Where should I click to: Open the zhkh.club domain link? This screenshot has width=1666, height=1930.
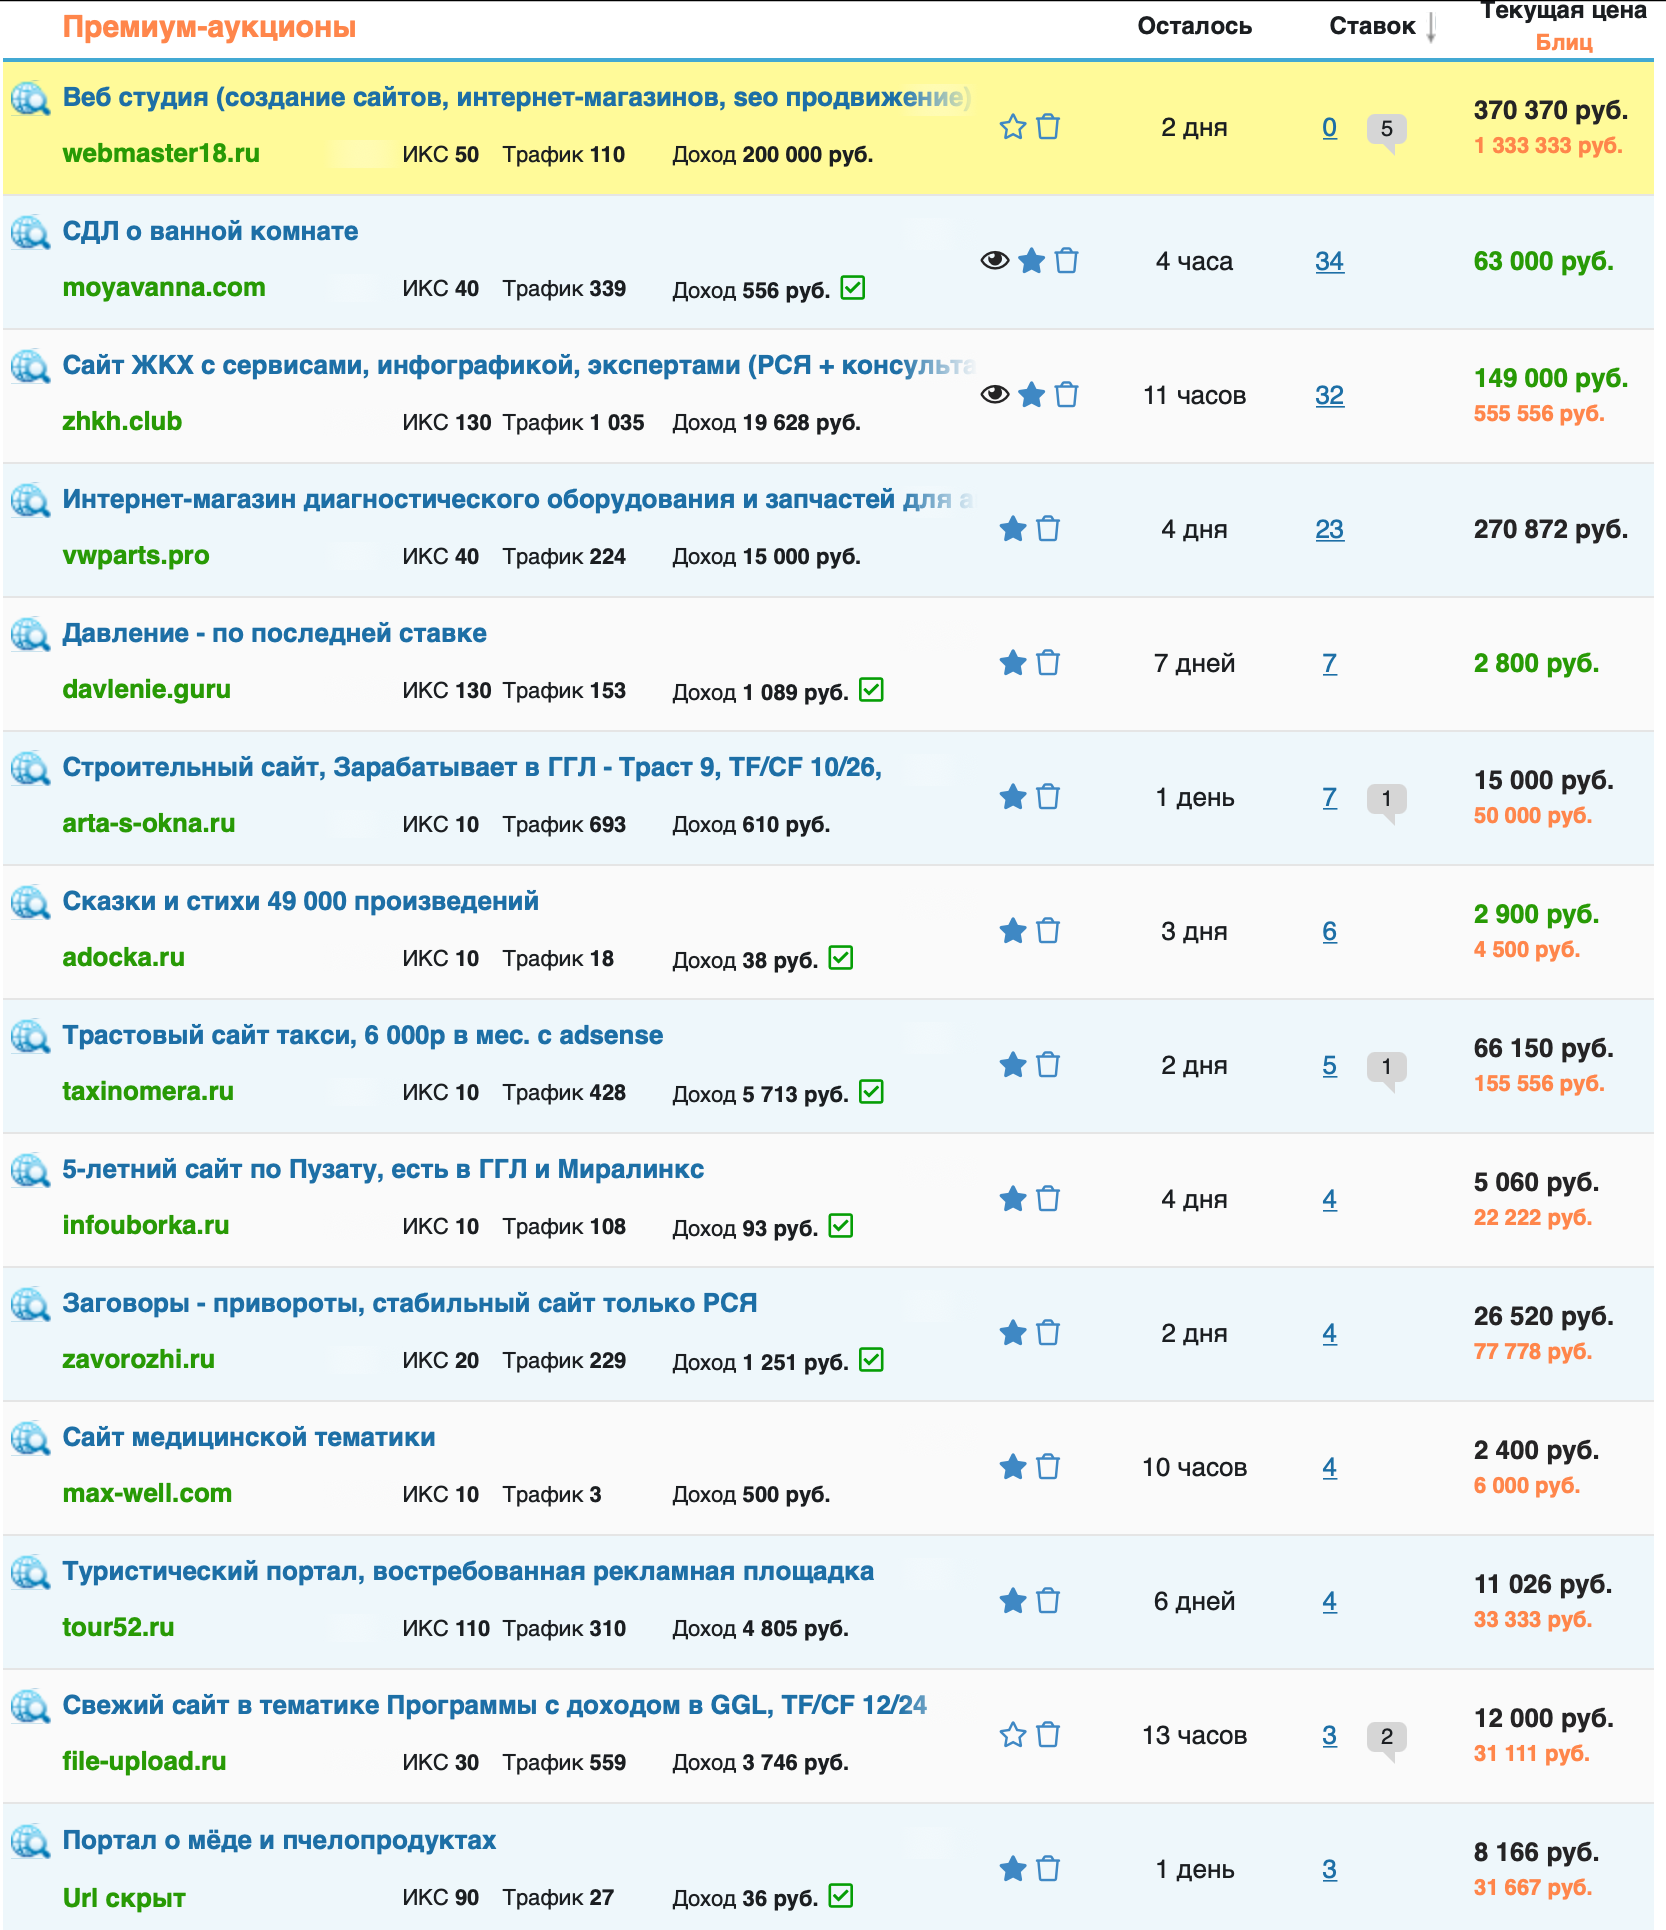[122, 421]
